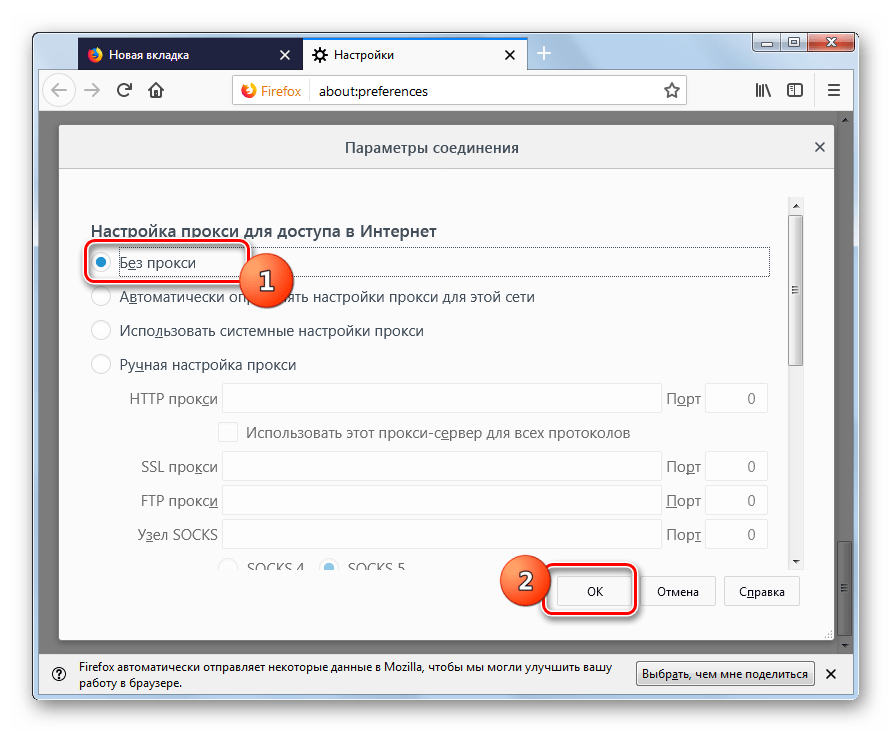Bookmark this page with the star icon
Viewport: 892px width, 733px height.
(x=672, y=91)
